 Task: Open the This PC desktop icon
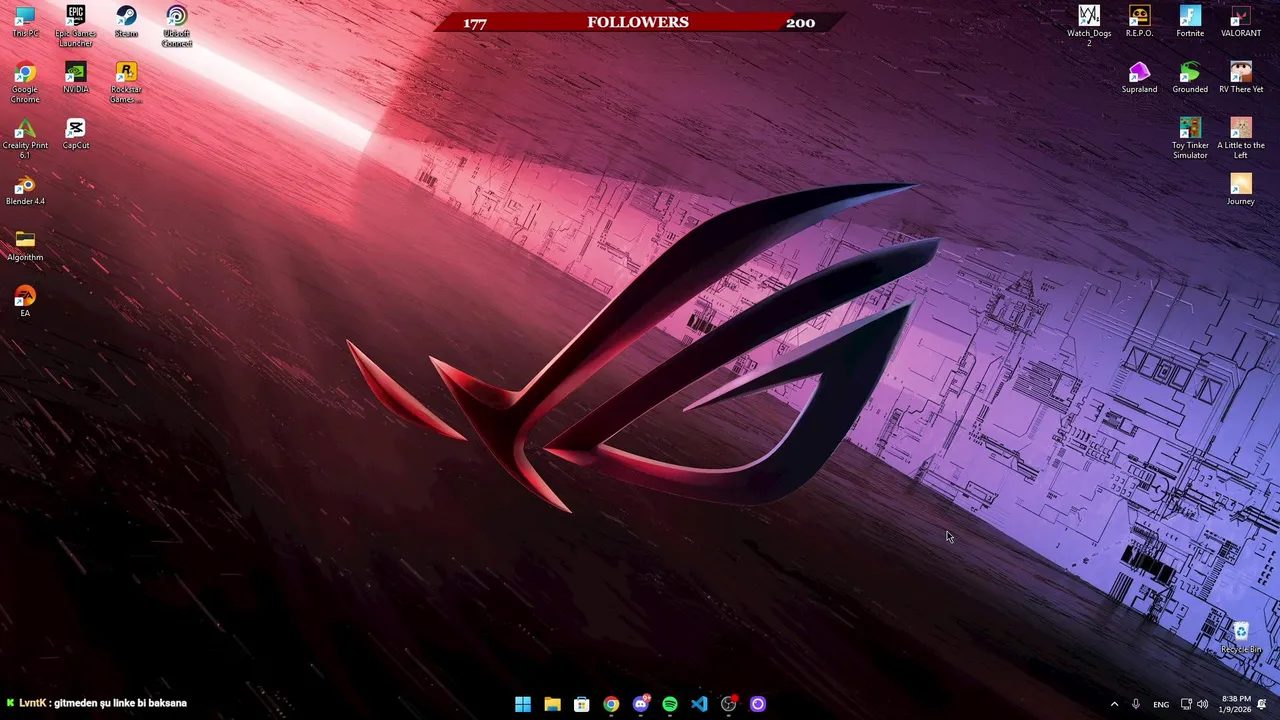[25, 22]
